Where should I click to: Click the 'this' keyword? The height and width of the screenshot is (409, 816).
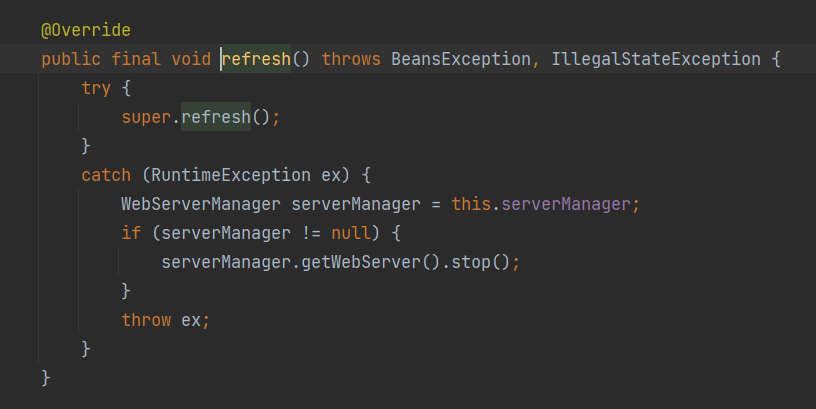coord(471,204)
